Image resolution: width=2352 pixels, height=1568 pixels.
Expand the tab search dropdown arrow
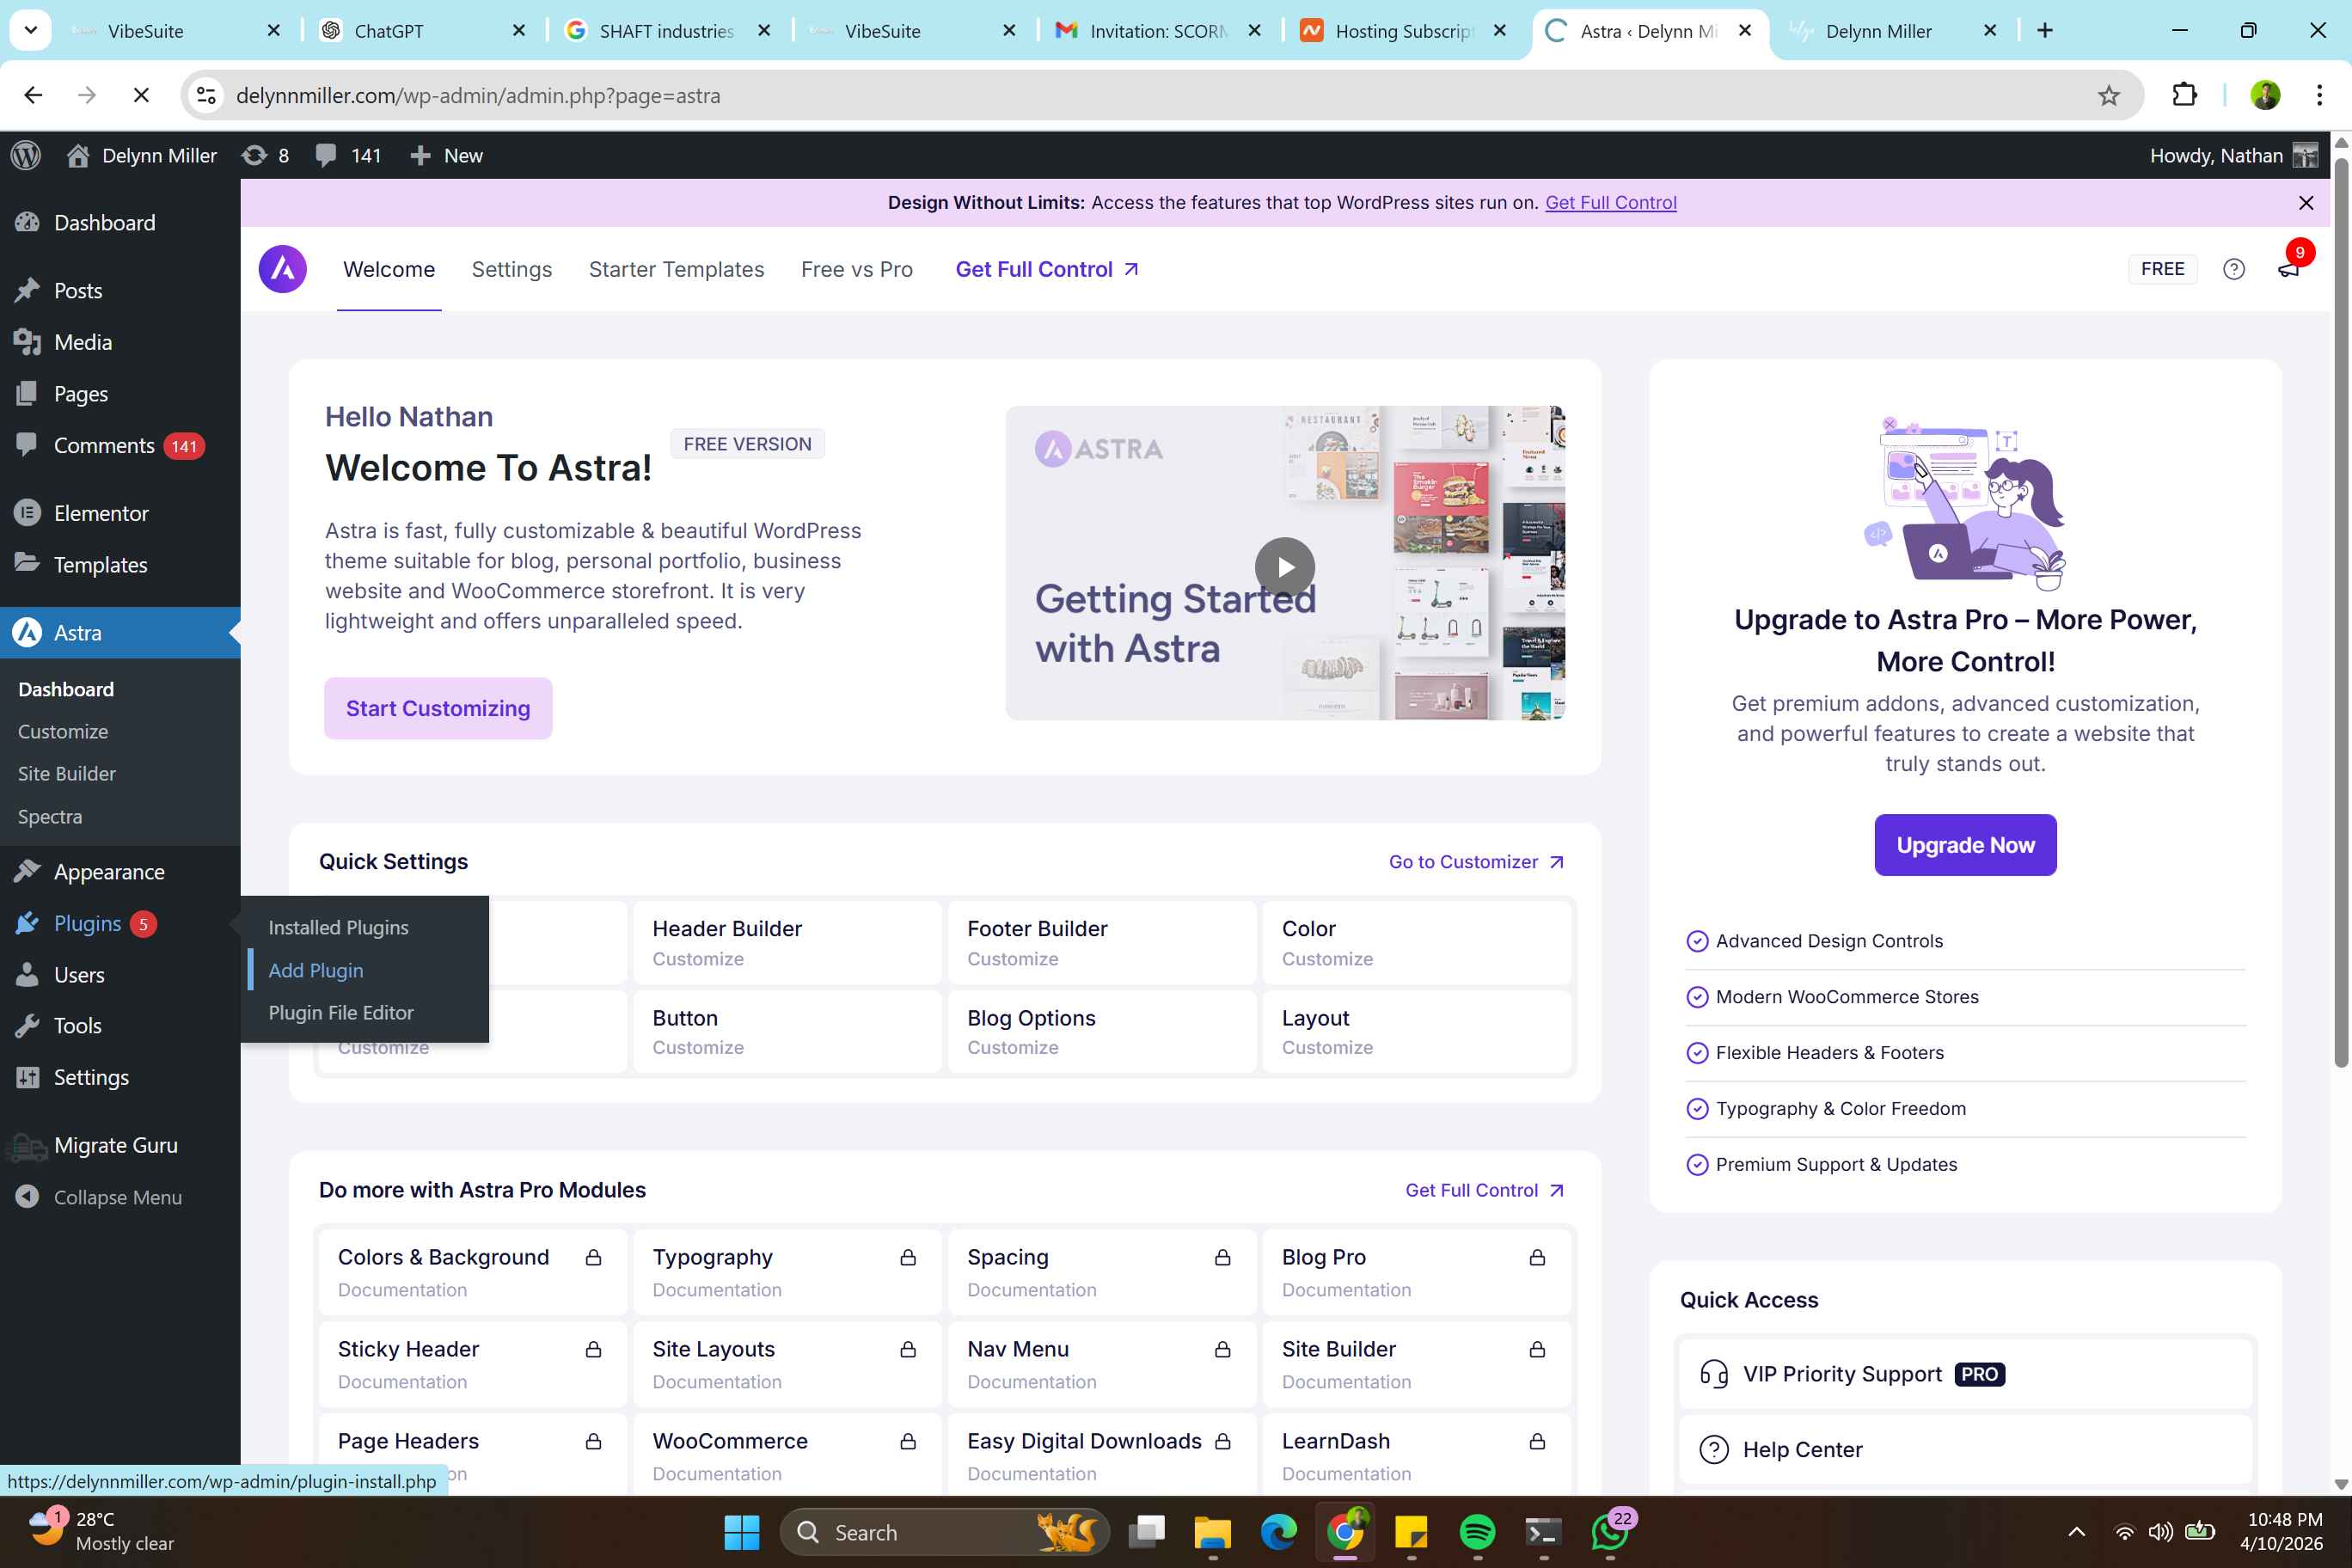[30, 31]
